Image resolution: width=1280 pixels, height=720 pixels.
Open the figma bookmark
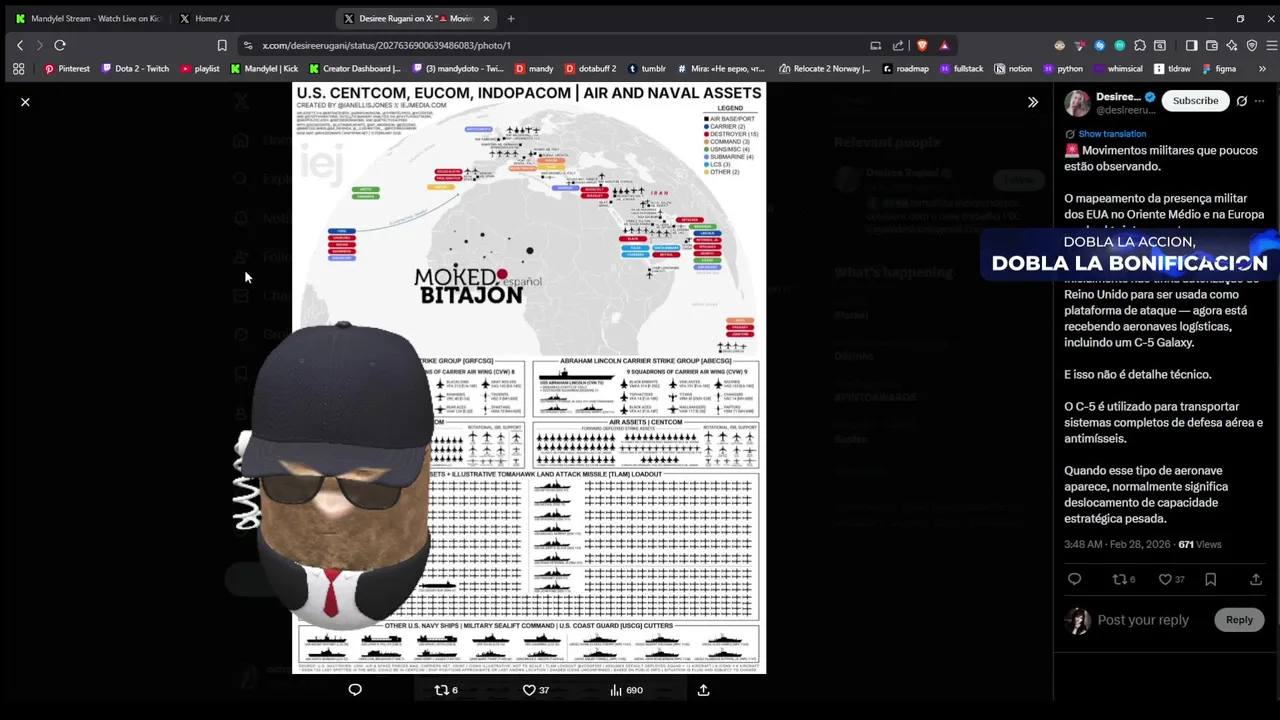click(x=1219, y=69)
